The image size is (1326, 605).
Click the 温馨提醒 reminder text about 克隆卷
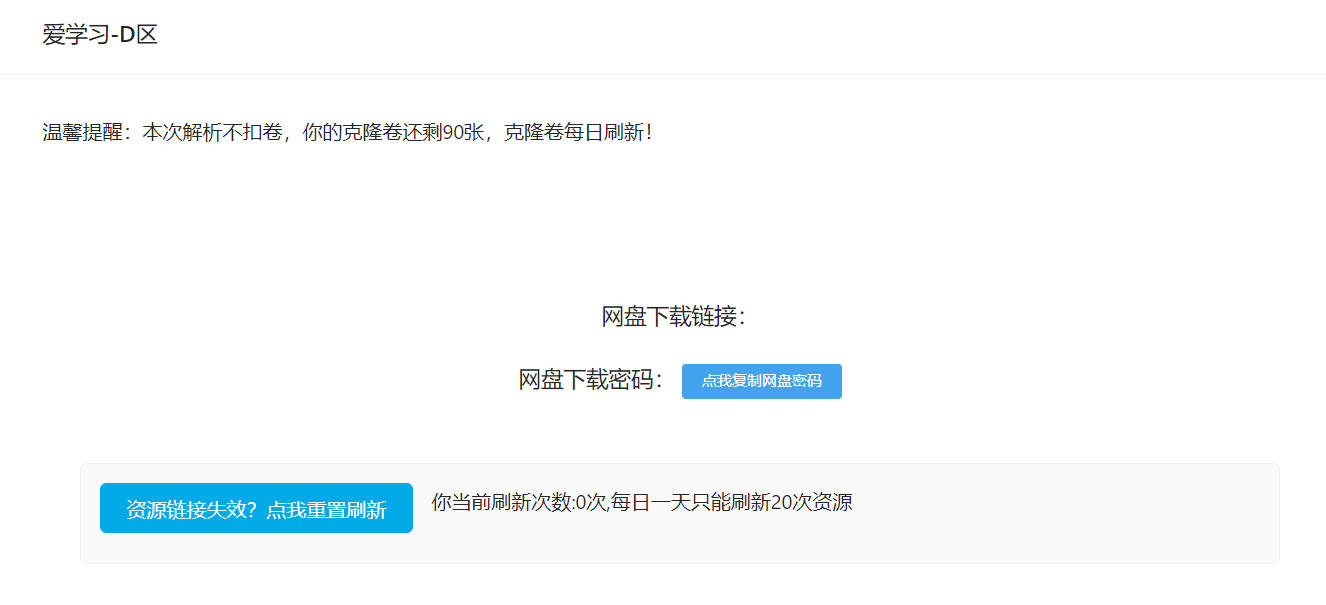click(348, 132)
